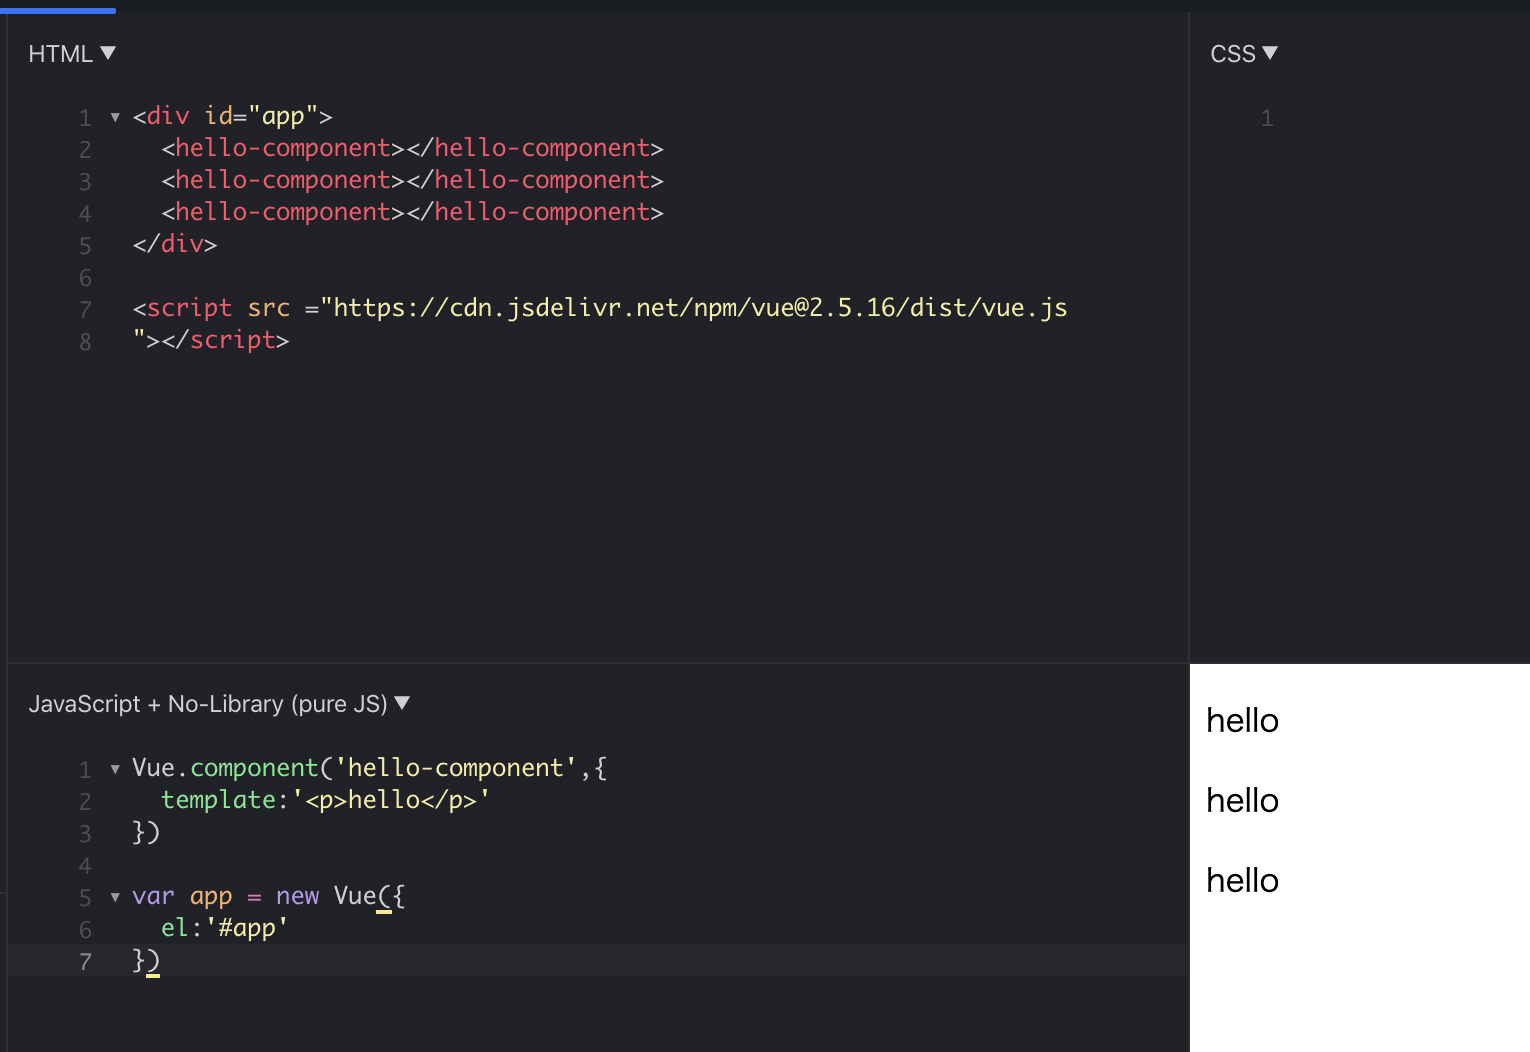Click the blue loading bar at top
Image resolution: width=1530 pixels, height=1052 pixels.
(60, 8)
